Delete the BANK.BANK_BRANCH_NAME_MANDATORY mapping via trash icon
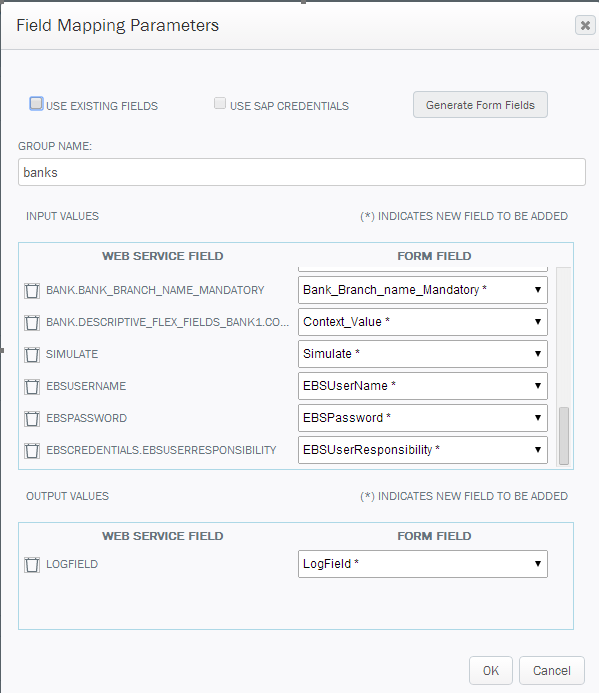The width and height of the screenshot is (599, 693). pos(32,291)
